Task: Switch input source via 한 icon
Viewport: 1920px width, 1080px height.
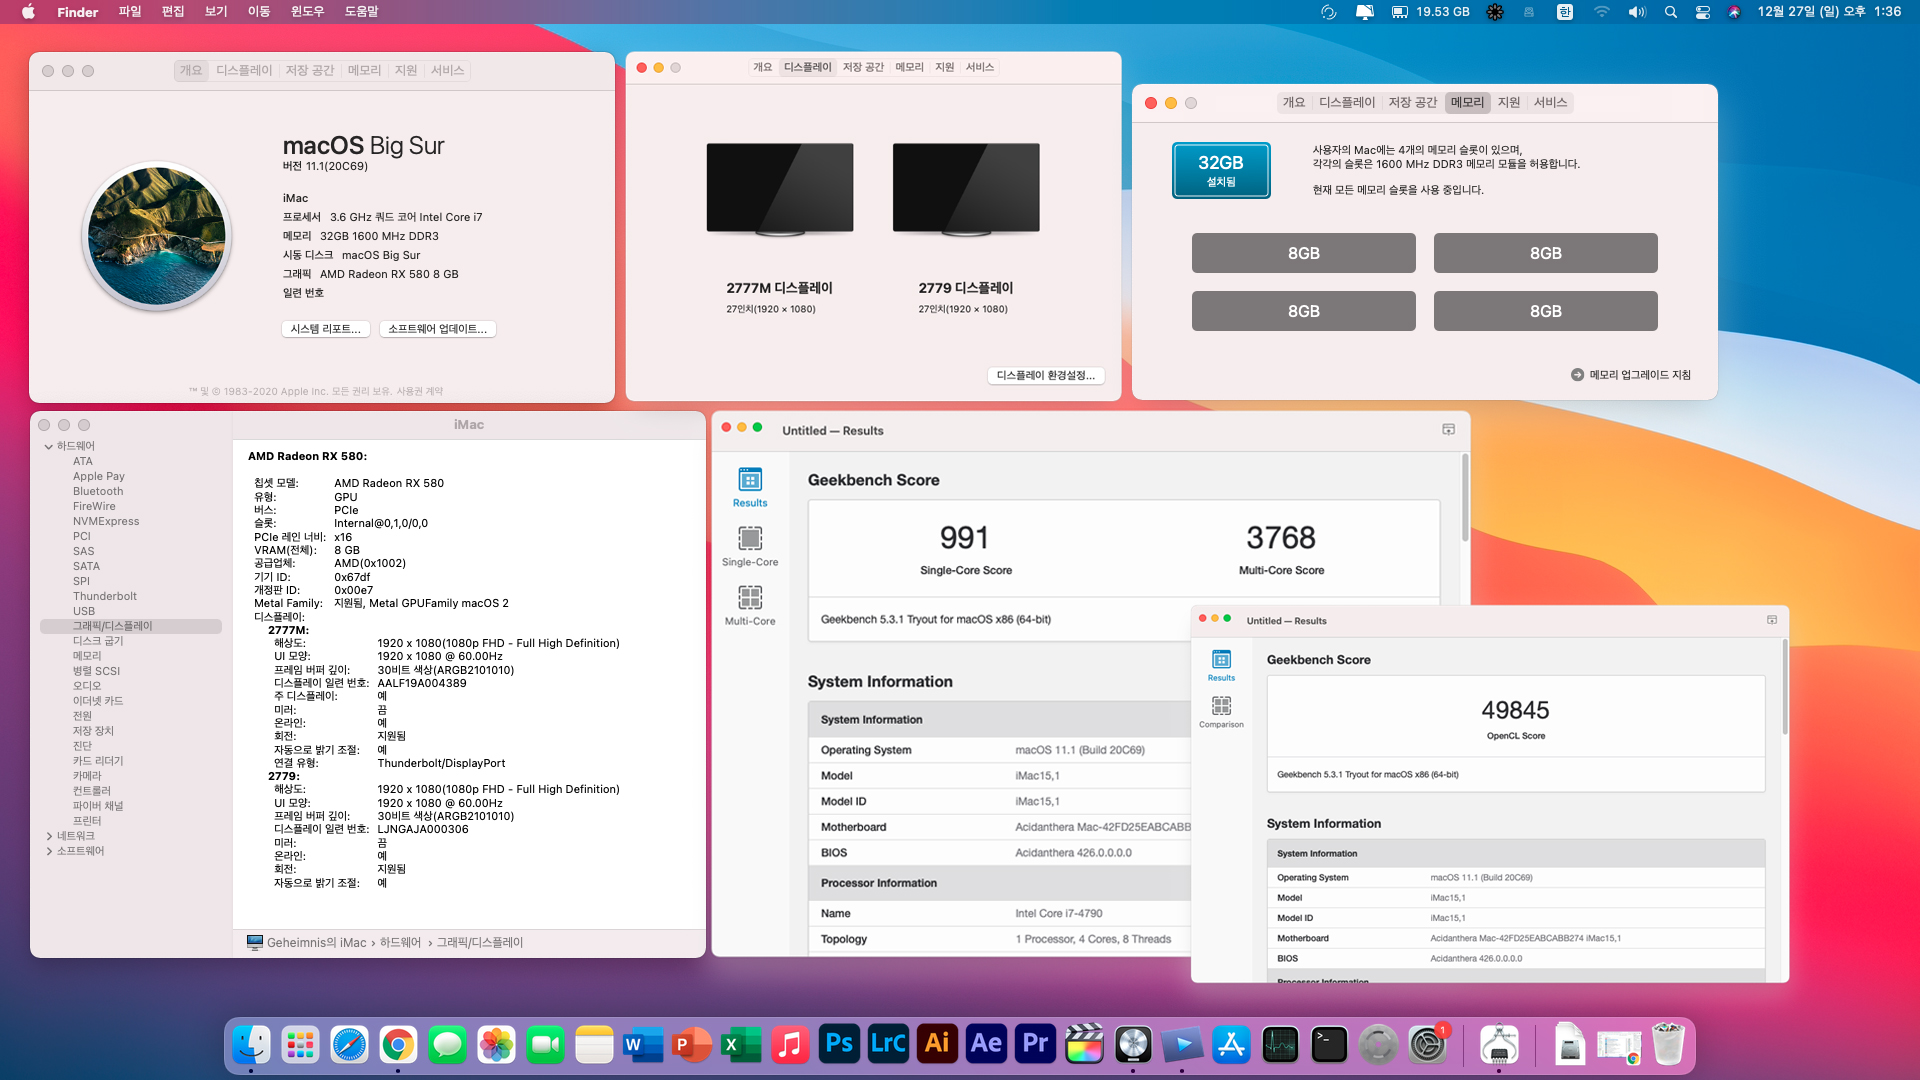Action: [1565, 12]
